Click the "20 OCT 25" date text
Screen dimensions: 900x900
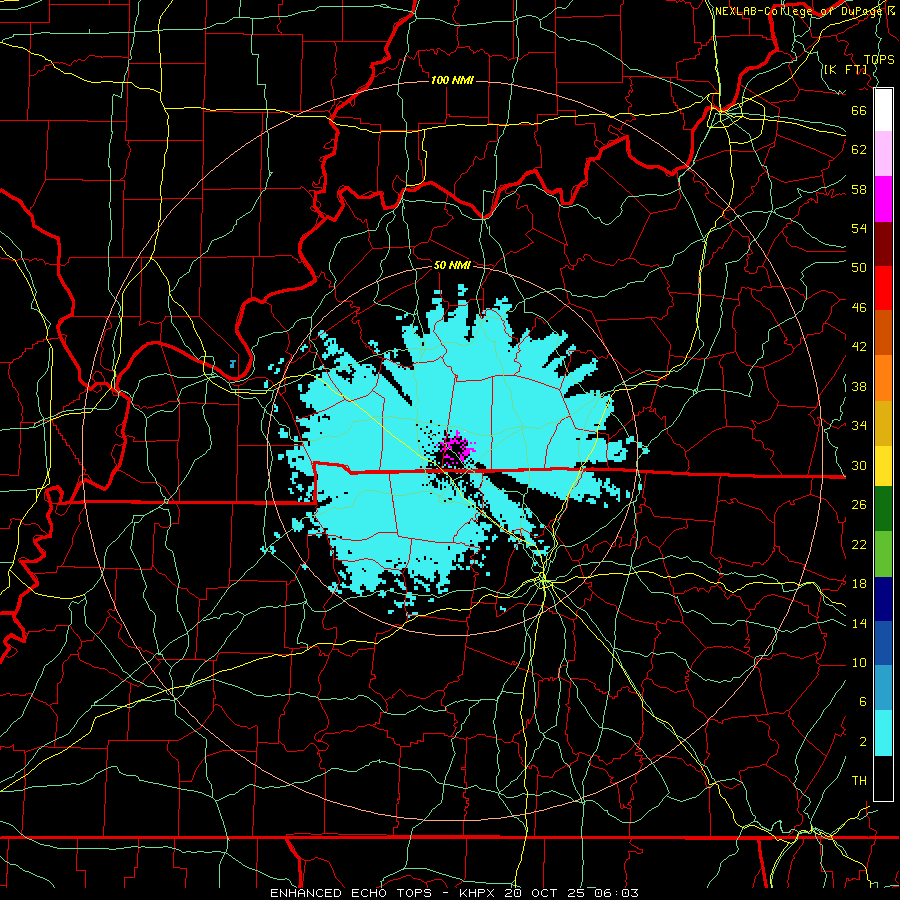548,893
